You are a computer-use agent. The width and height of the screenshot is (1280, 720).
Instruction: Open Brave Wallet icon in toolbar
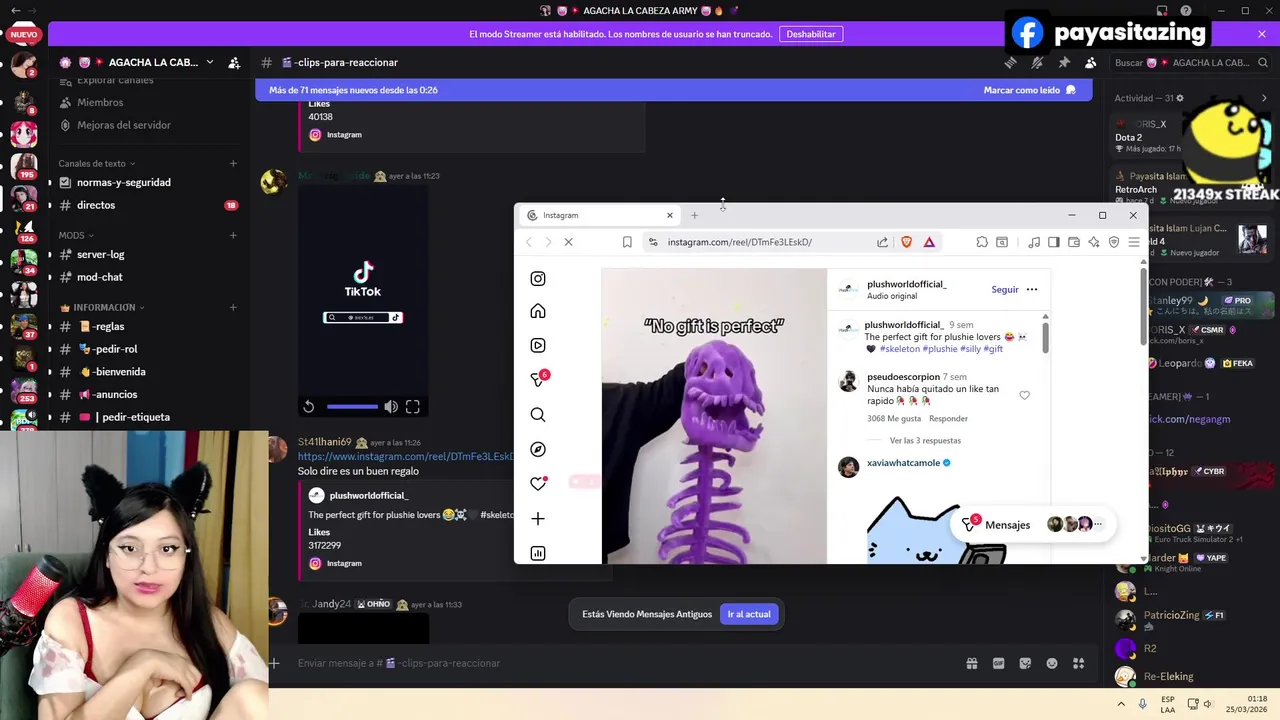click(x=1074, y=242)
